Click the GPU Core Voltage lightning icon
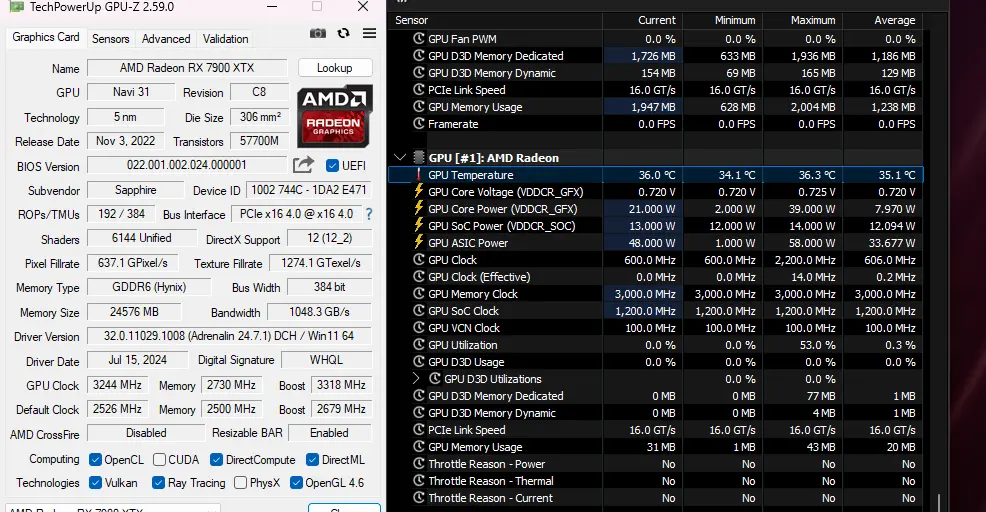The image size is (986, 512). pos(419,191)
